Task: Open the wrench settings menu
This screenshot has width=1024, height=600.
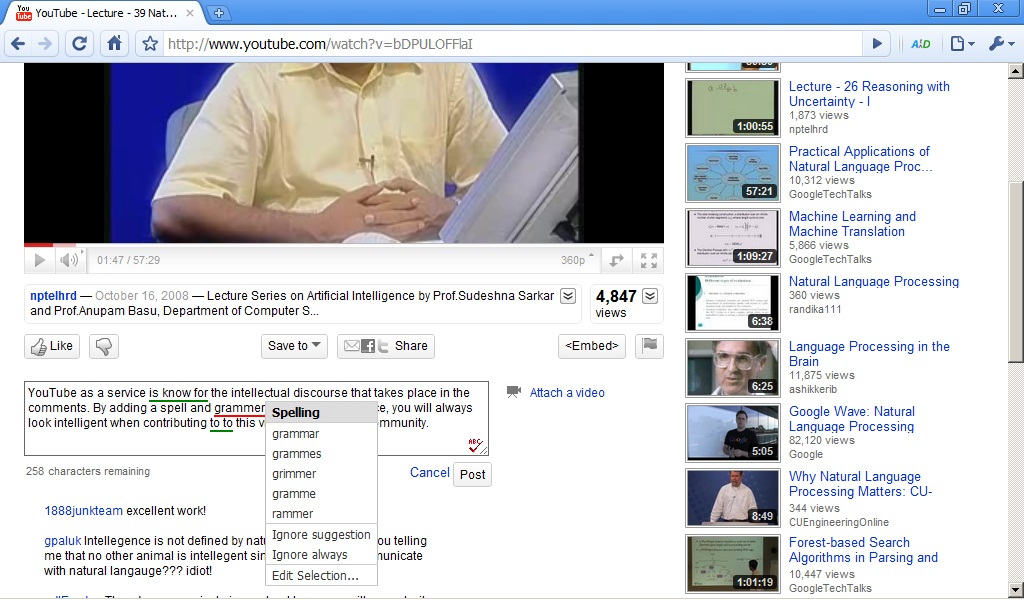Action: (x=1001, y=44)
